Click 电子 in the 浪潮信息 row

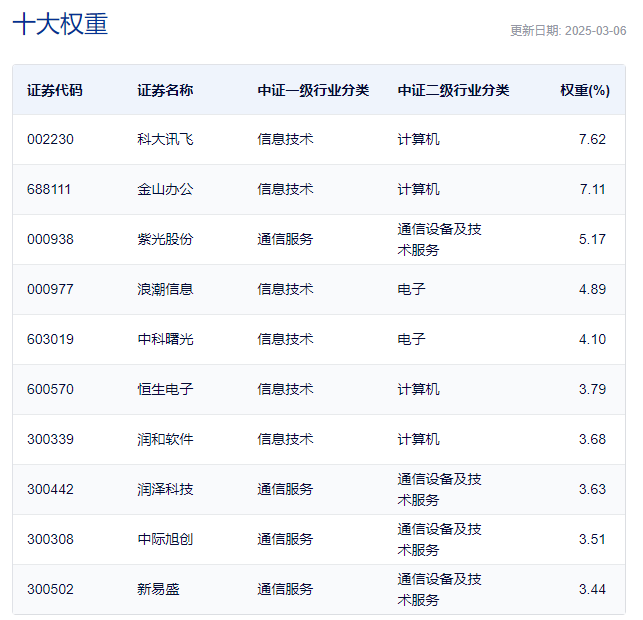pos(412,289)
